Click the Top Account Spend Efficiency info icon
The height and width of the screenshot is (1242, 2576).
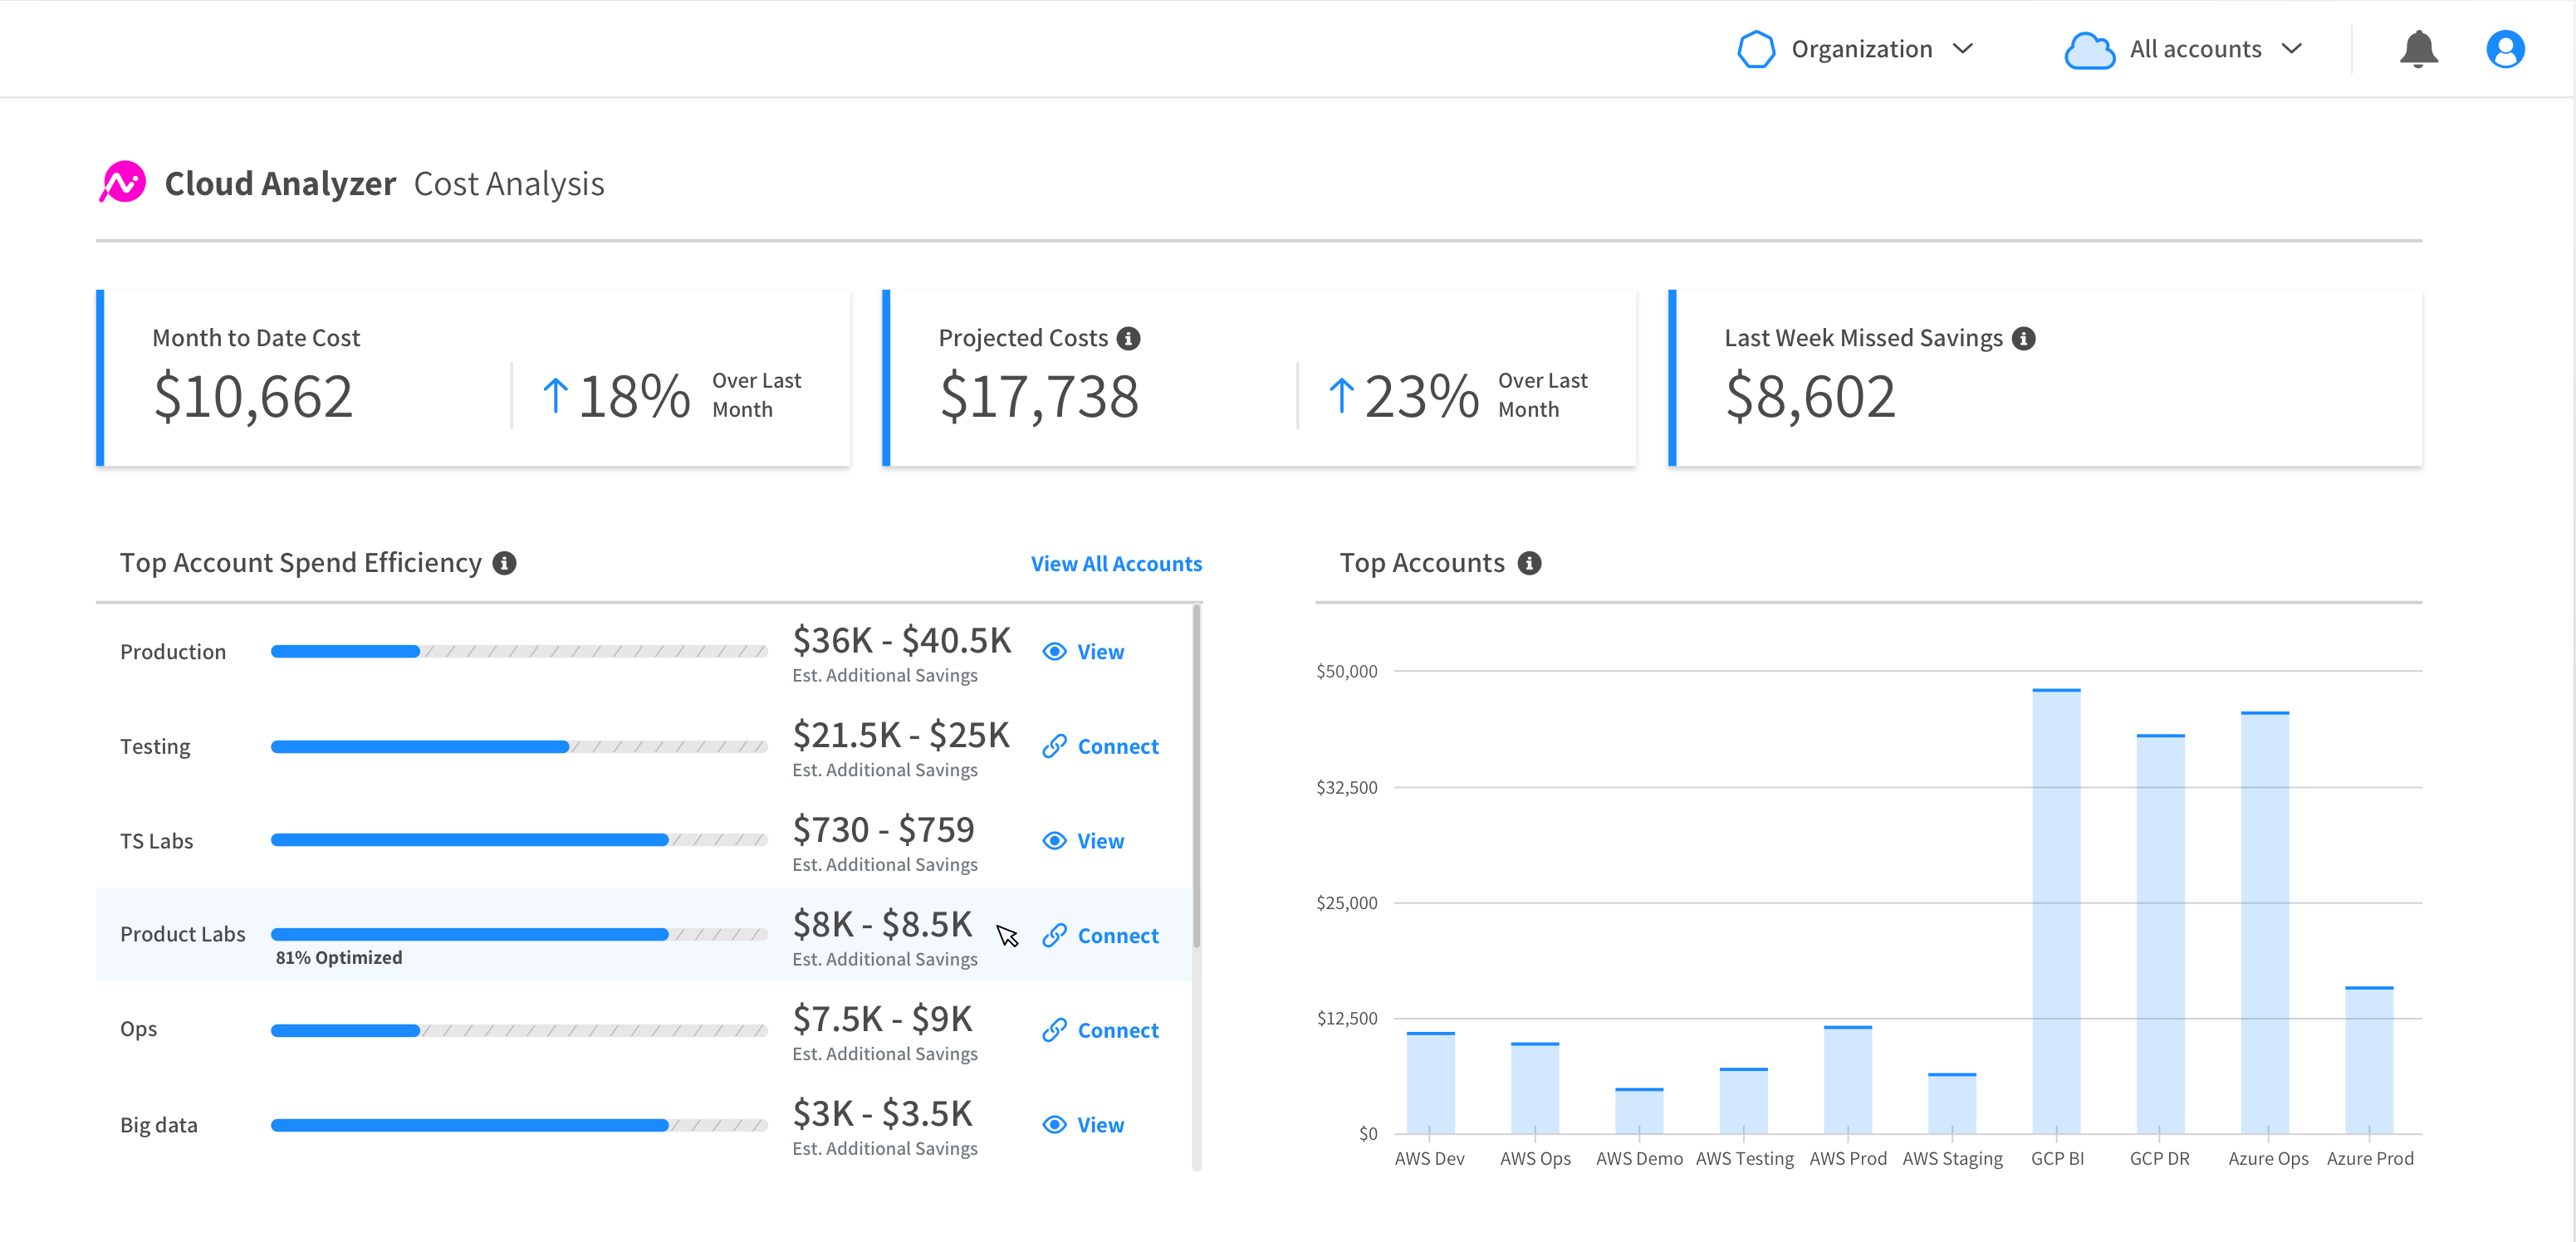click(506, 562)
